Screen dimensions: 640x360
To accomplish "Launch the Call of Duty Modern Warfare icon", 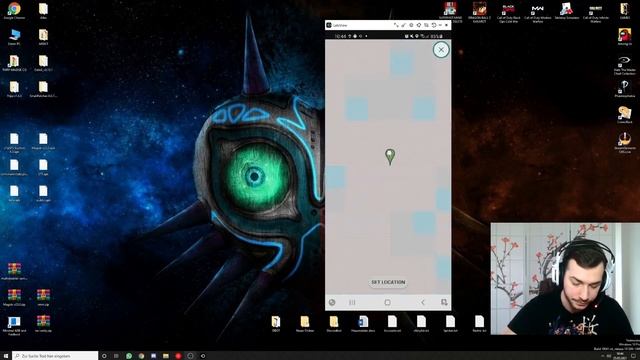I will [x=538, y=12].
